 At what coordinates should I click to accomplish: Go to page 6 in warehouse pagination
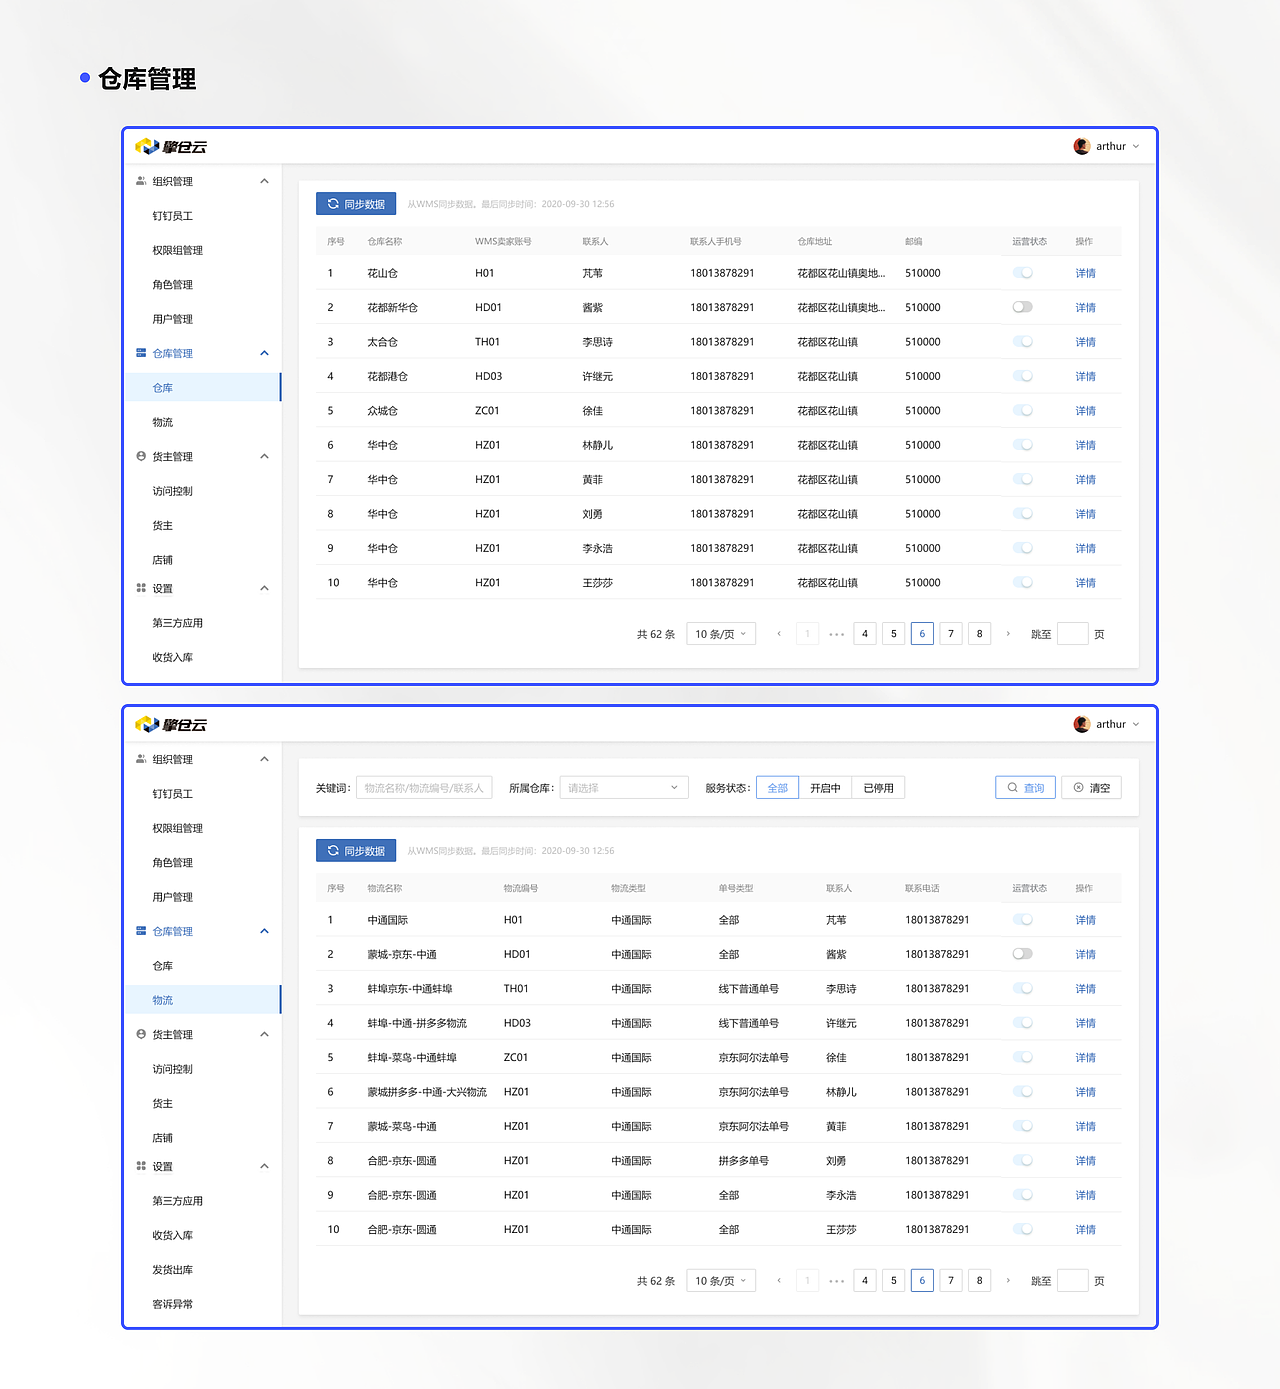coord(922,634)
